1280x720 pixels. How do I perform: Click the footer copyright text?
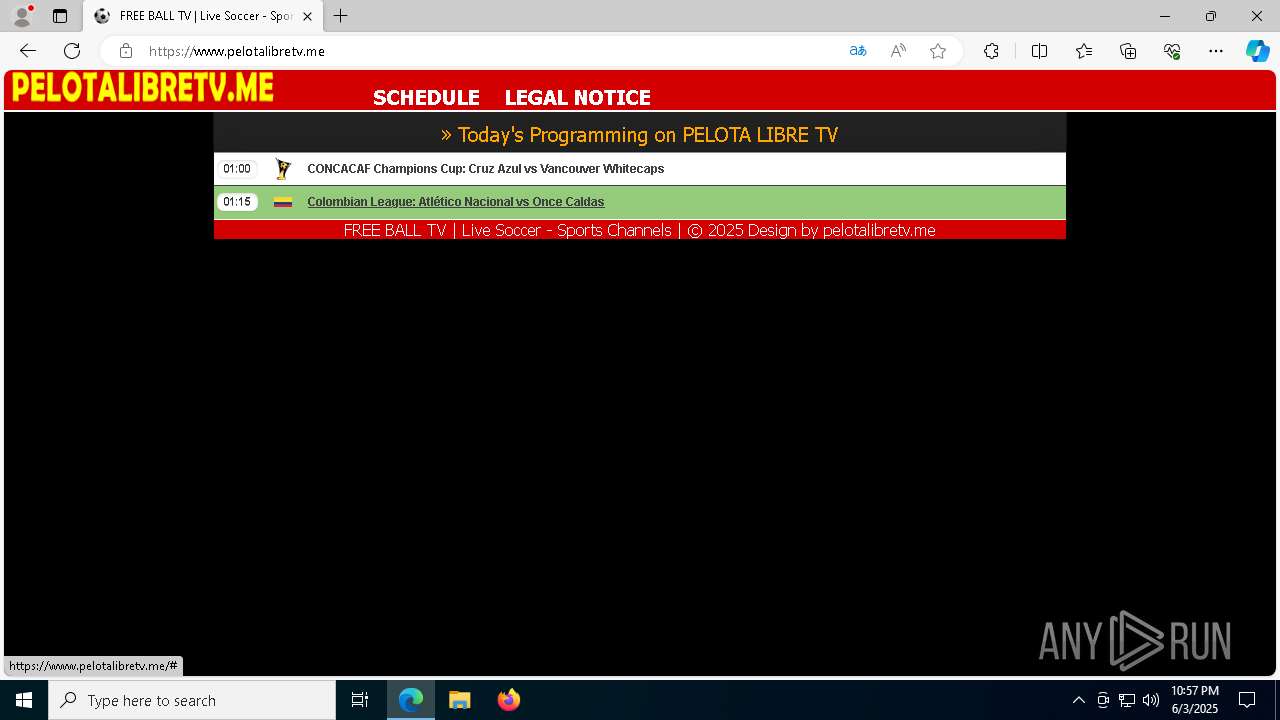[639, 230]
